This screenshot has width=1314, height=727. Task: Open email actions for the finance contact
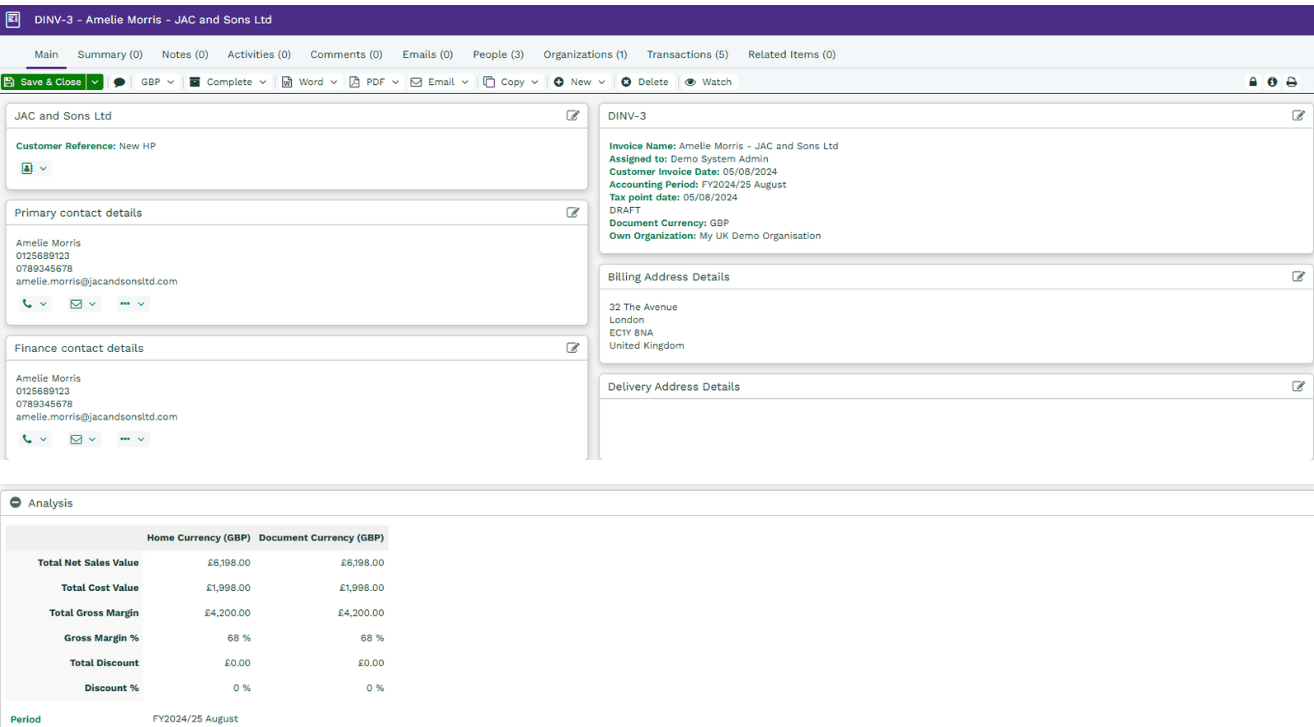click(x=83, y=439)
